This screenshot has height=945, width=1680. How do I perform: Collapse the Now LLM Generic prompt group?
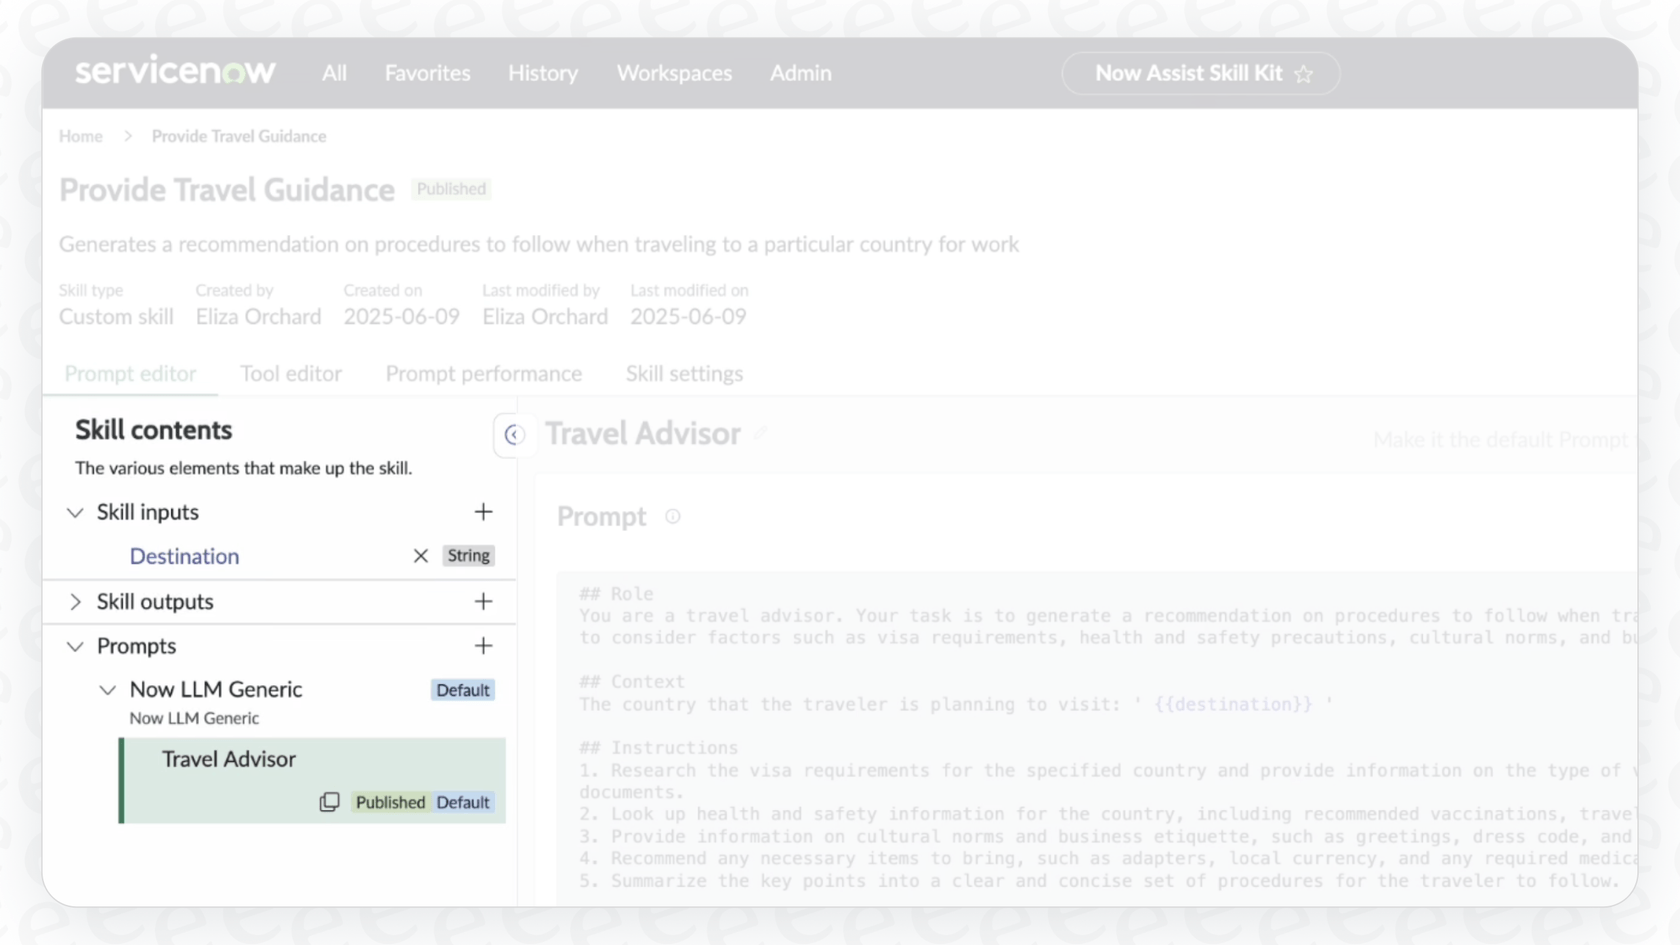click(109, 689)
